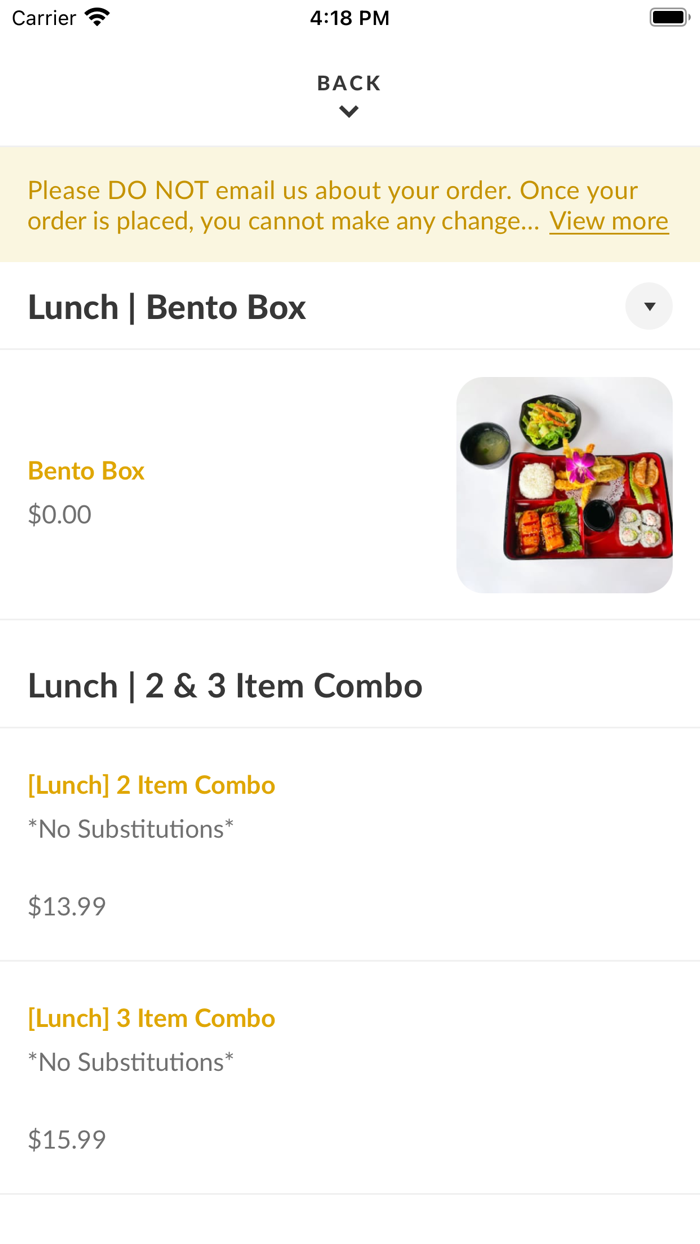Image resolution: width=700 pixels, height=1244 pixels.
Task: Tap the BACK label at top
Action: click(349, 83)
